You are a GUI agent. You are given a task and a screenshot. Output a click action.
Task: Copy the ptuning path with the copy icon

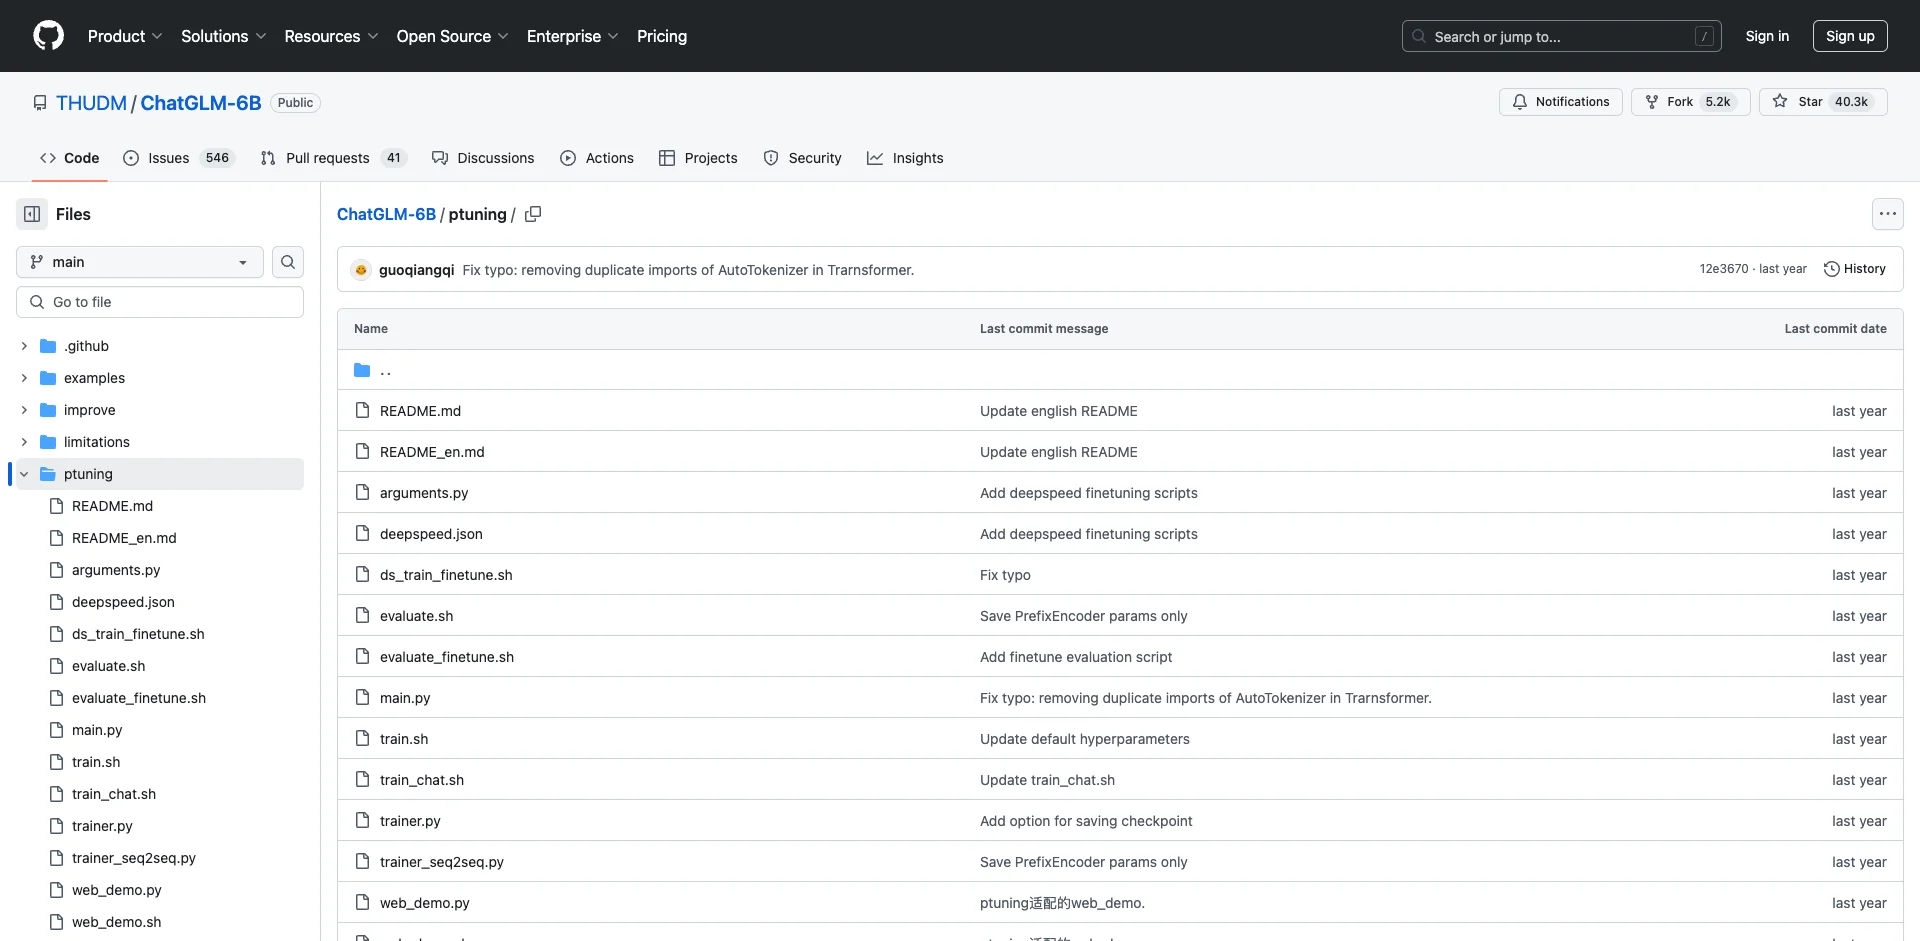[x=533, y=214]
